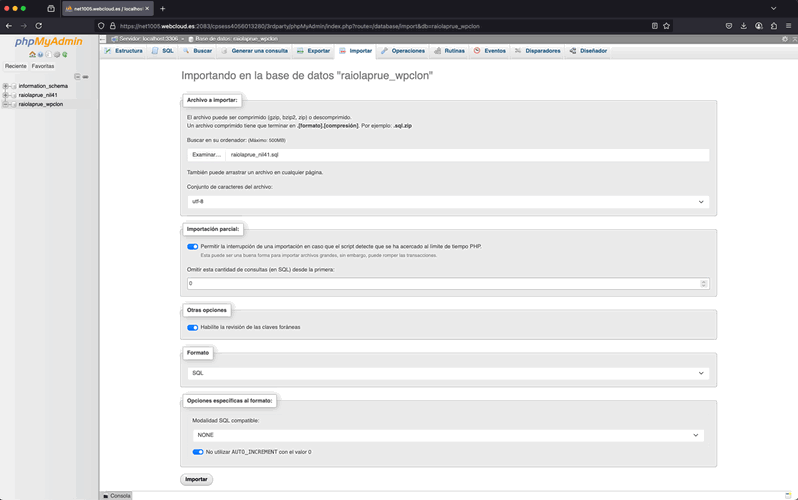Go to phpMyAdmin home via house icon
The image size is (798, 500).
32,54
